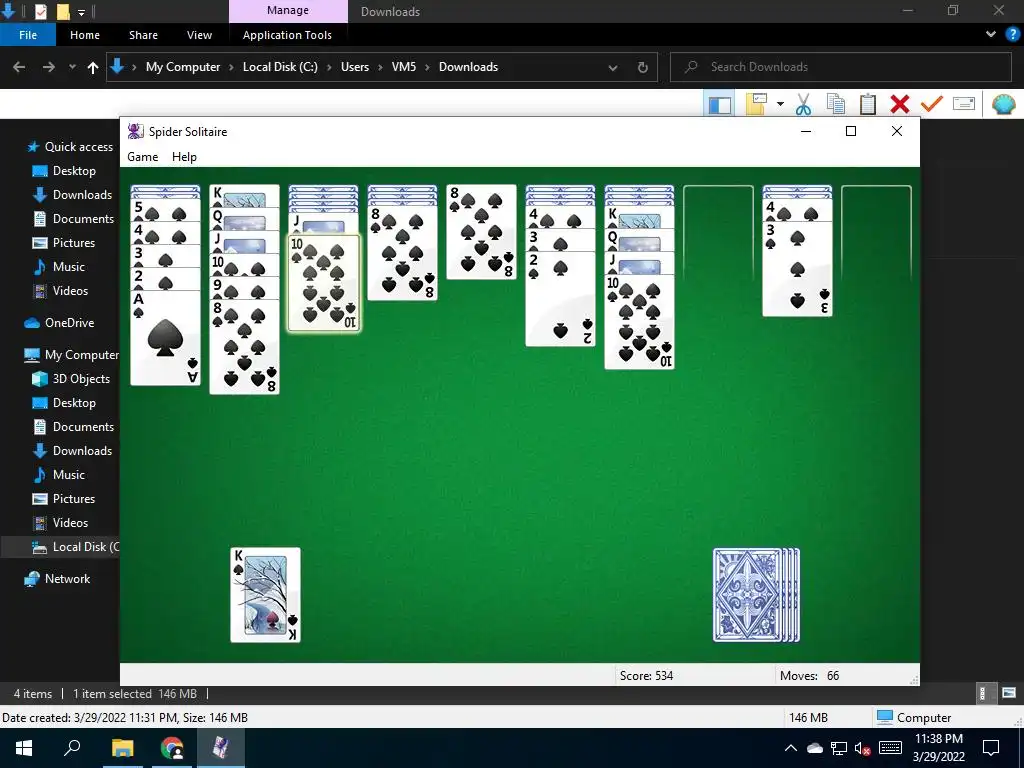Open the Application Tools ribbon tab
The height and width of the screenshot is (768, 1024).
pyautogui.click(x=287, y=35)
